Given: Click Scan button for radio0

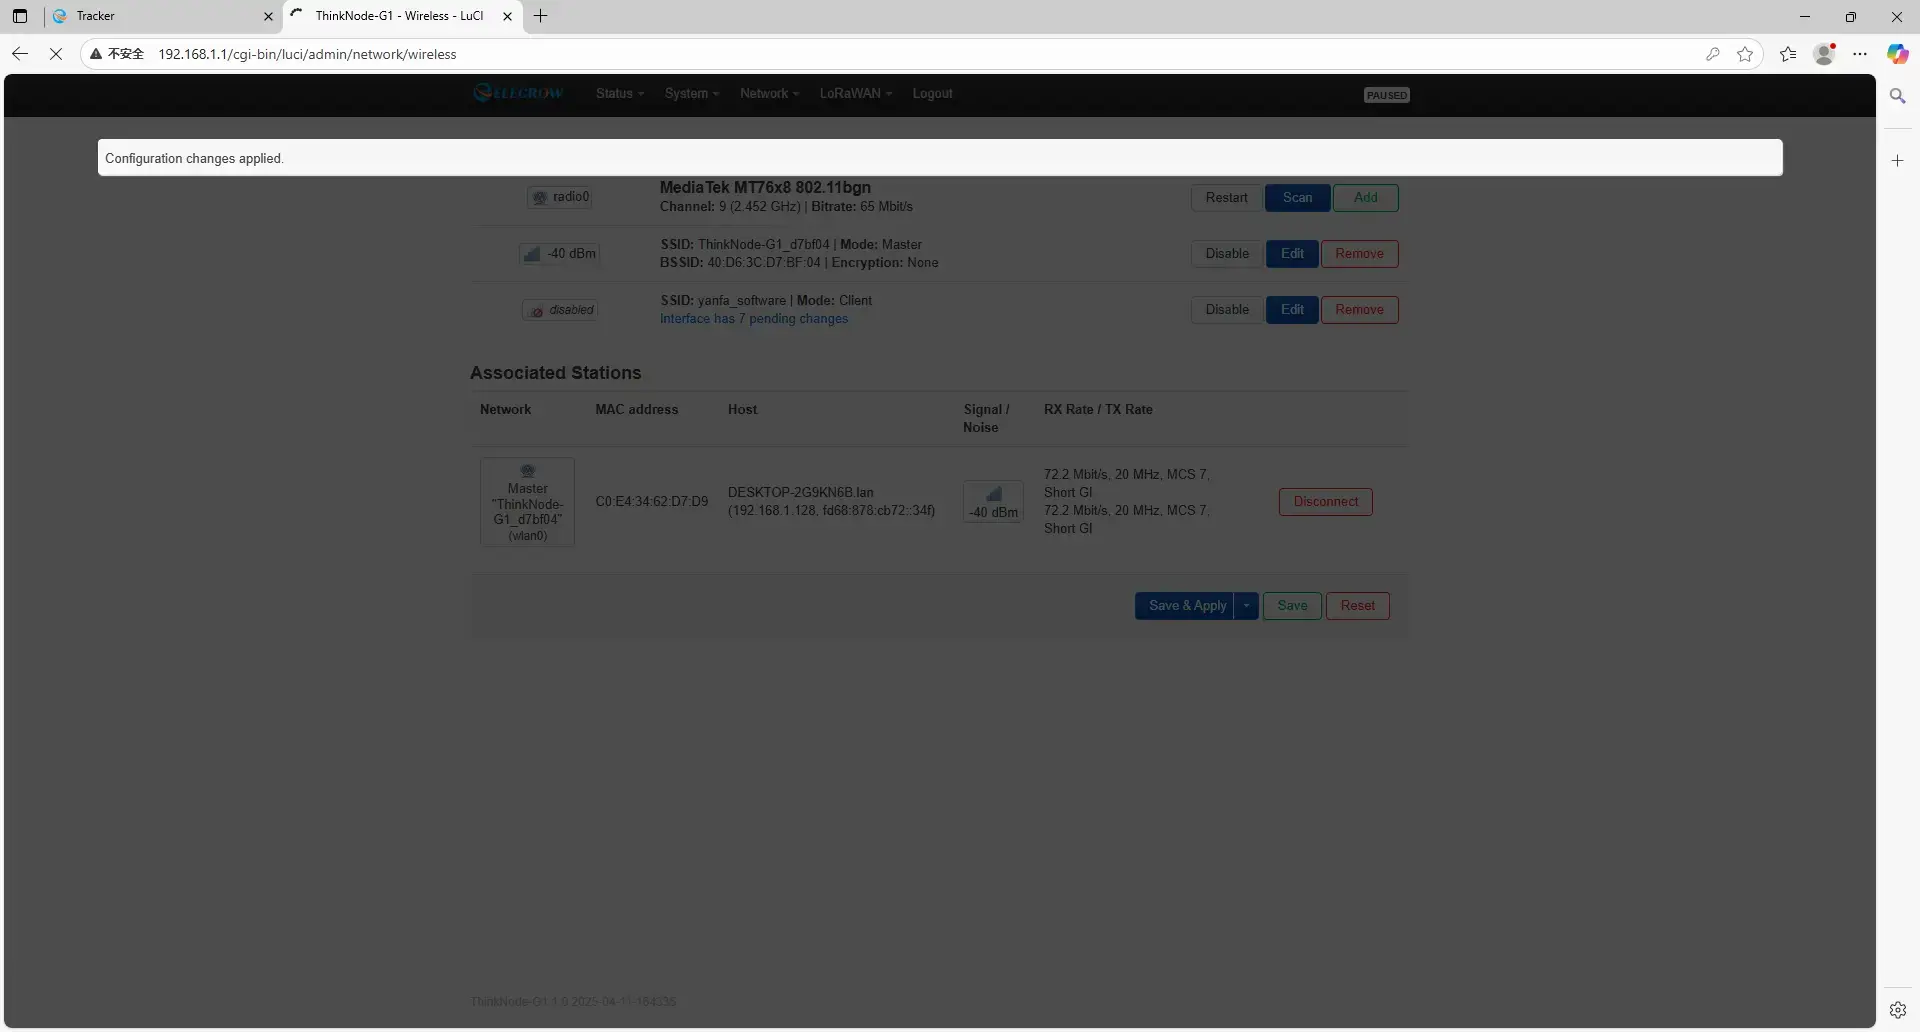Looking at the screenshot, I should tap(1297, 198).
